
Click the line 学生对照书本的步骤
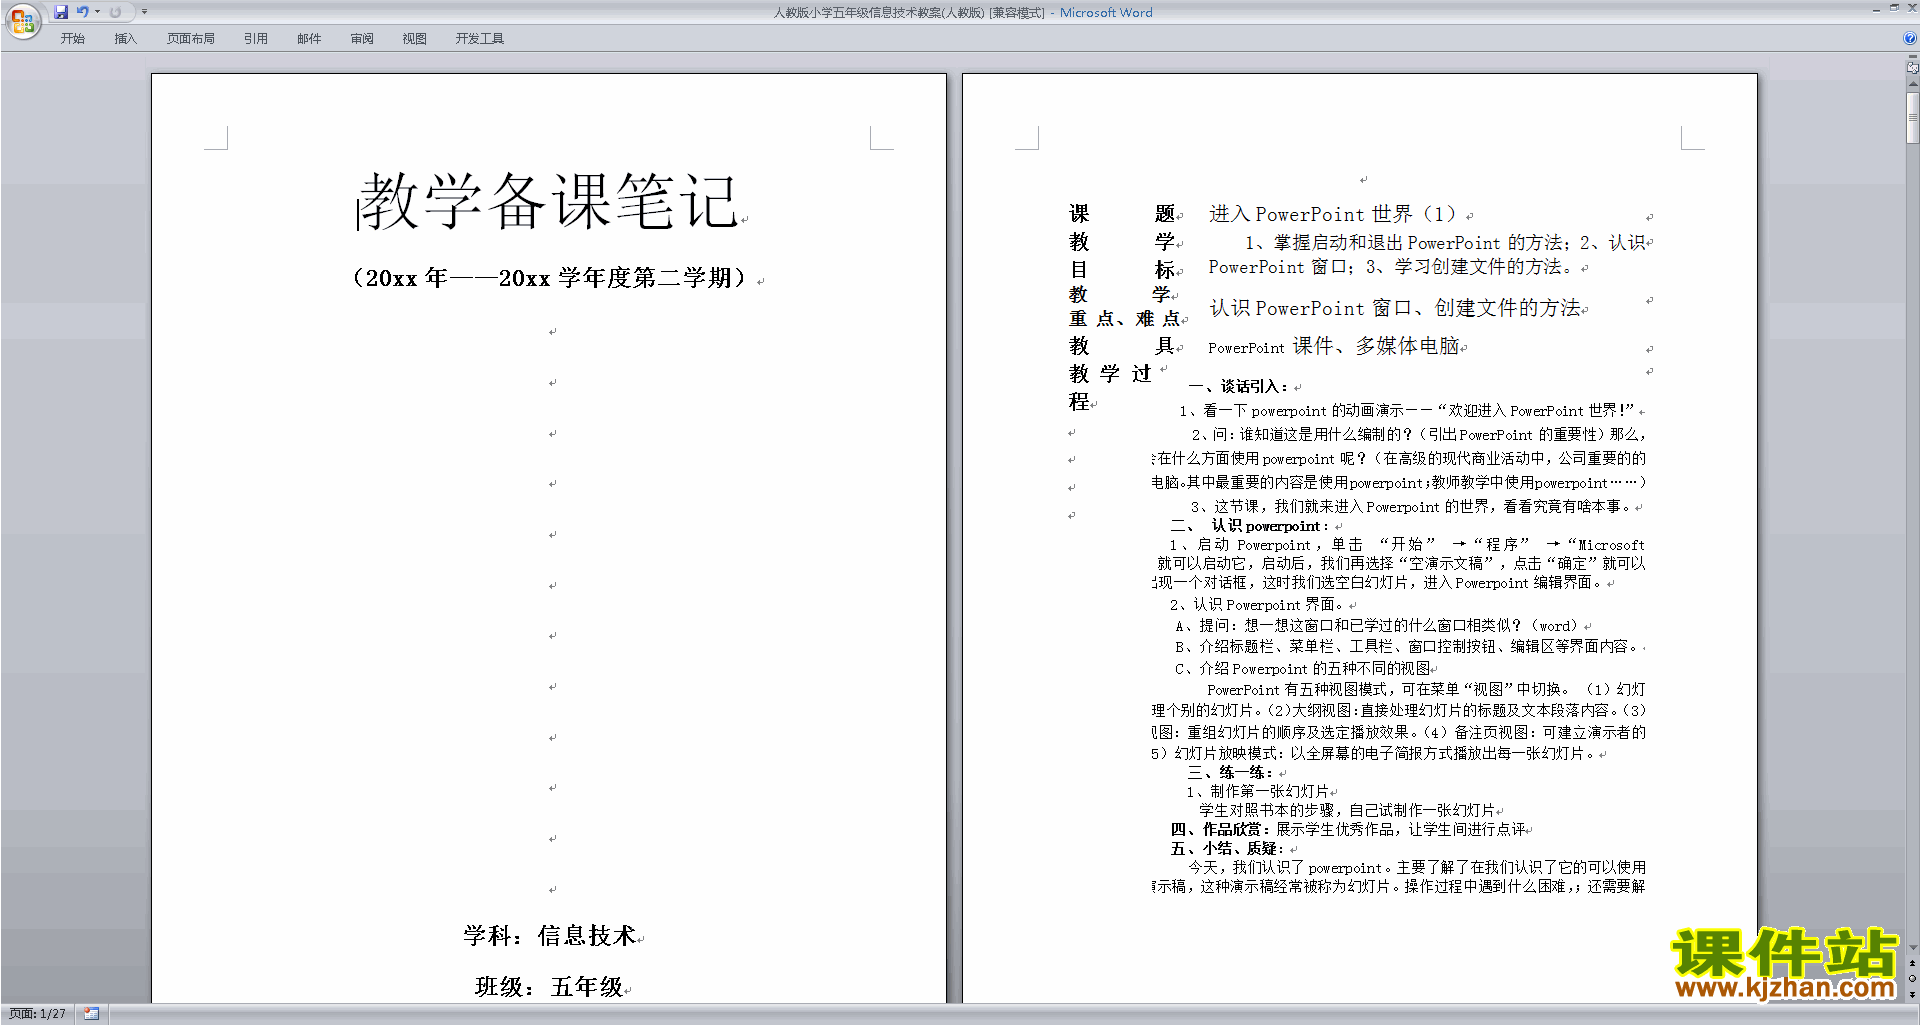[1347, 810]
